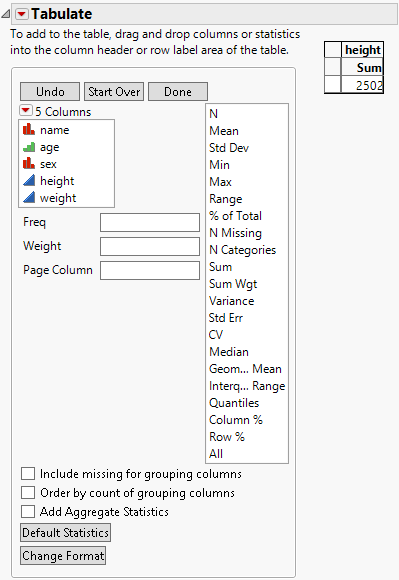
Task: Select the Column % statistic
Action: 236,420
